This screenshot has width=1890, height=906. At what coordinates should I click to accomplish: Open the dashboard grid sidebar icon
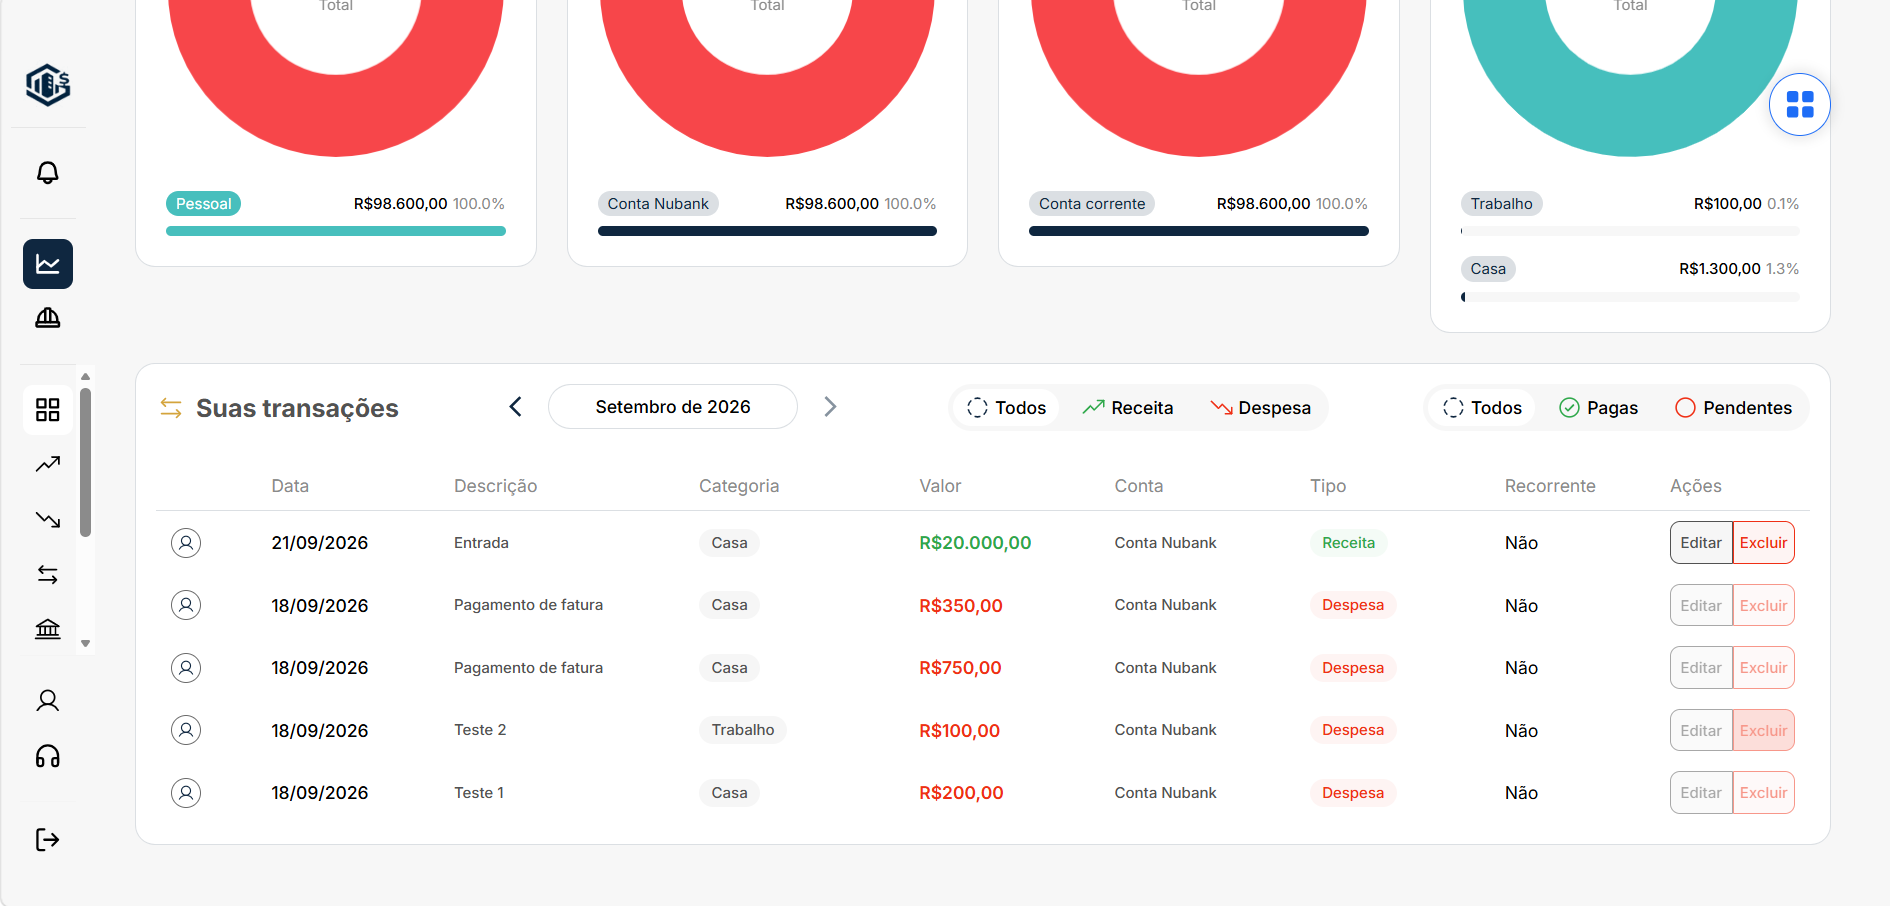pos(48,410)
